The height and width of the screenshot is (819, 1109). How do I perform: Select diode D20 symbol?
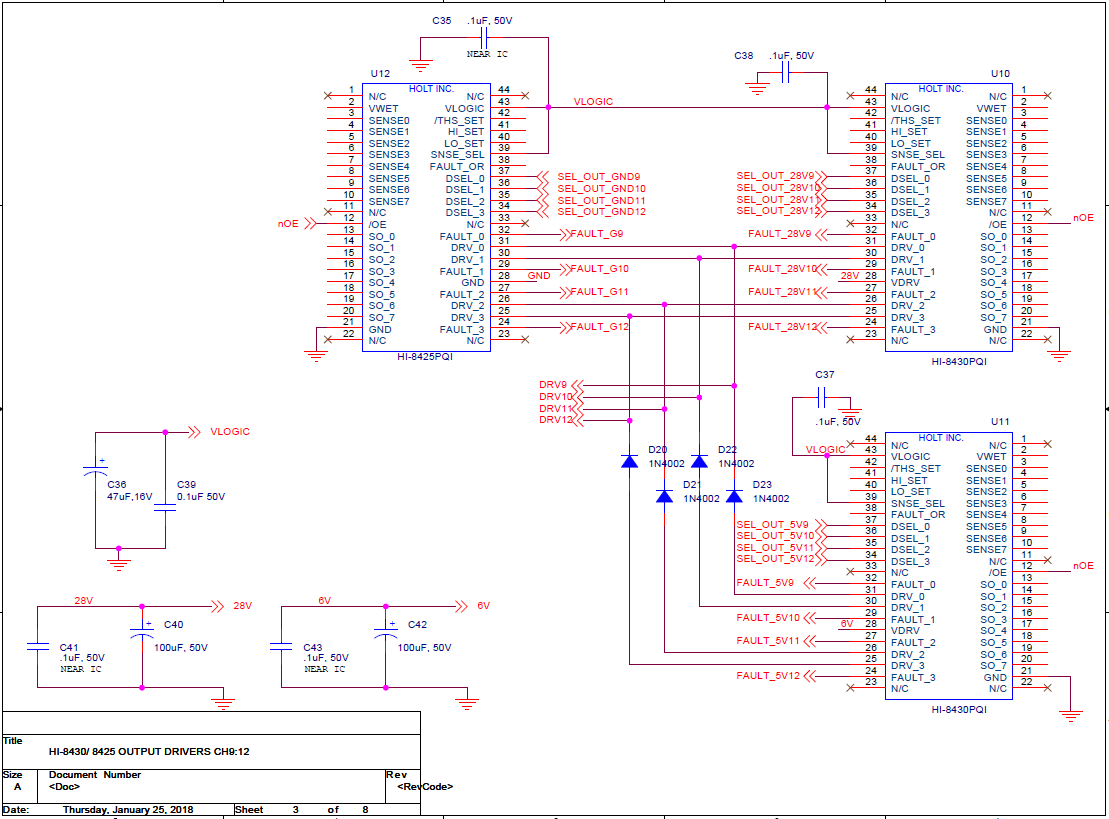pyautogui.click(x=629, y=462)
